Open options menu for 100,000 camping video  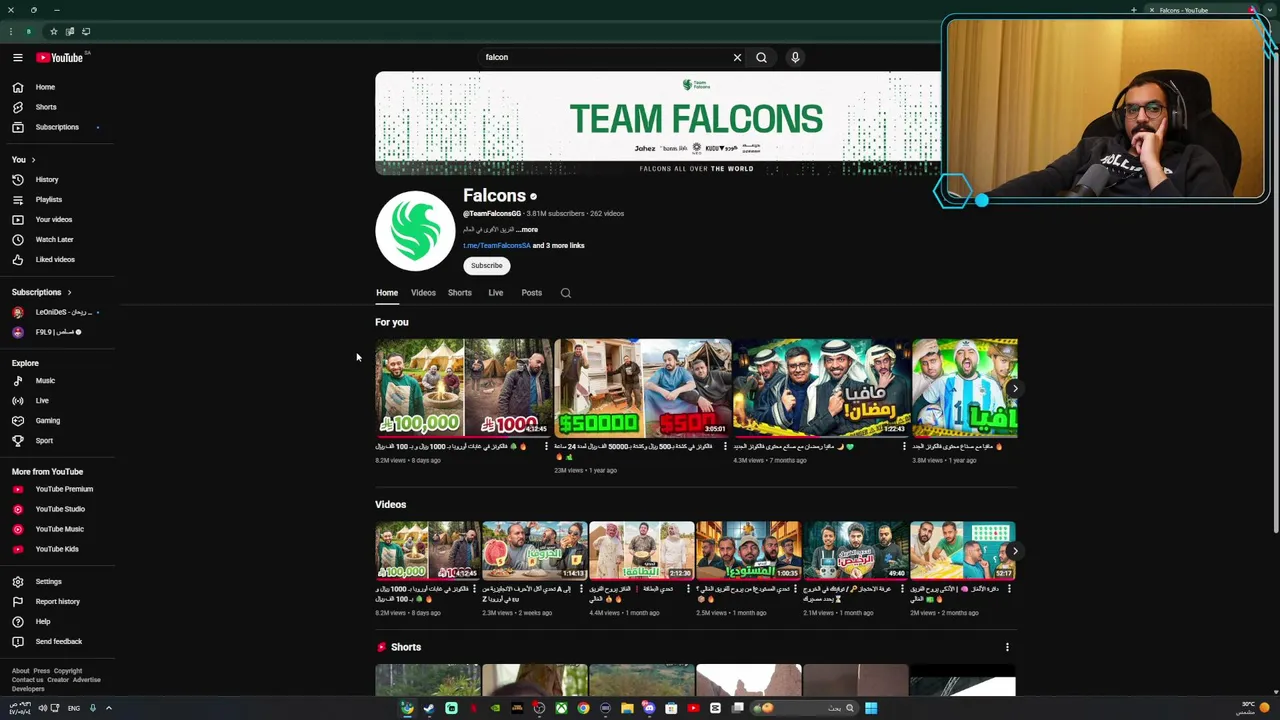pyautogui.click(x=546, y=446)
